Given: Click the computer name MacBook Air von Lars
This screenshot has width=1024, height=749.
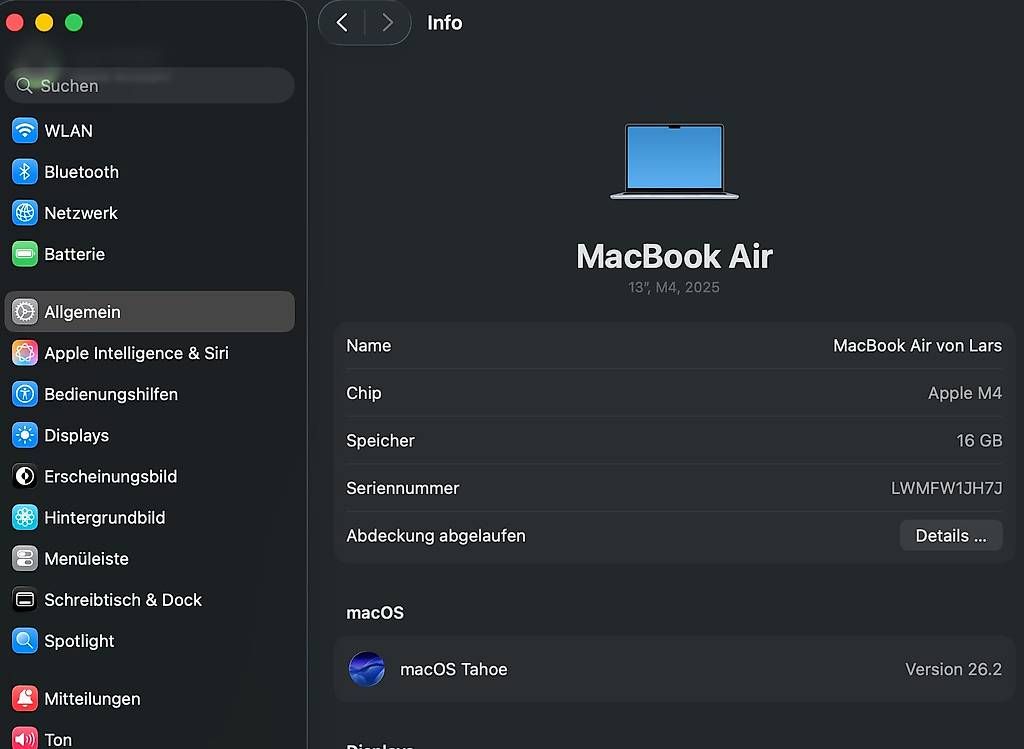Looking at the screenshot, I should [x=917, y=345].
